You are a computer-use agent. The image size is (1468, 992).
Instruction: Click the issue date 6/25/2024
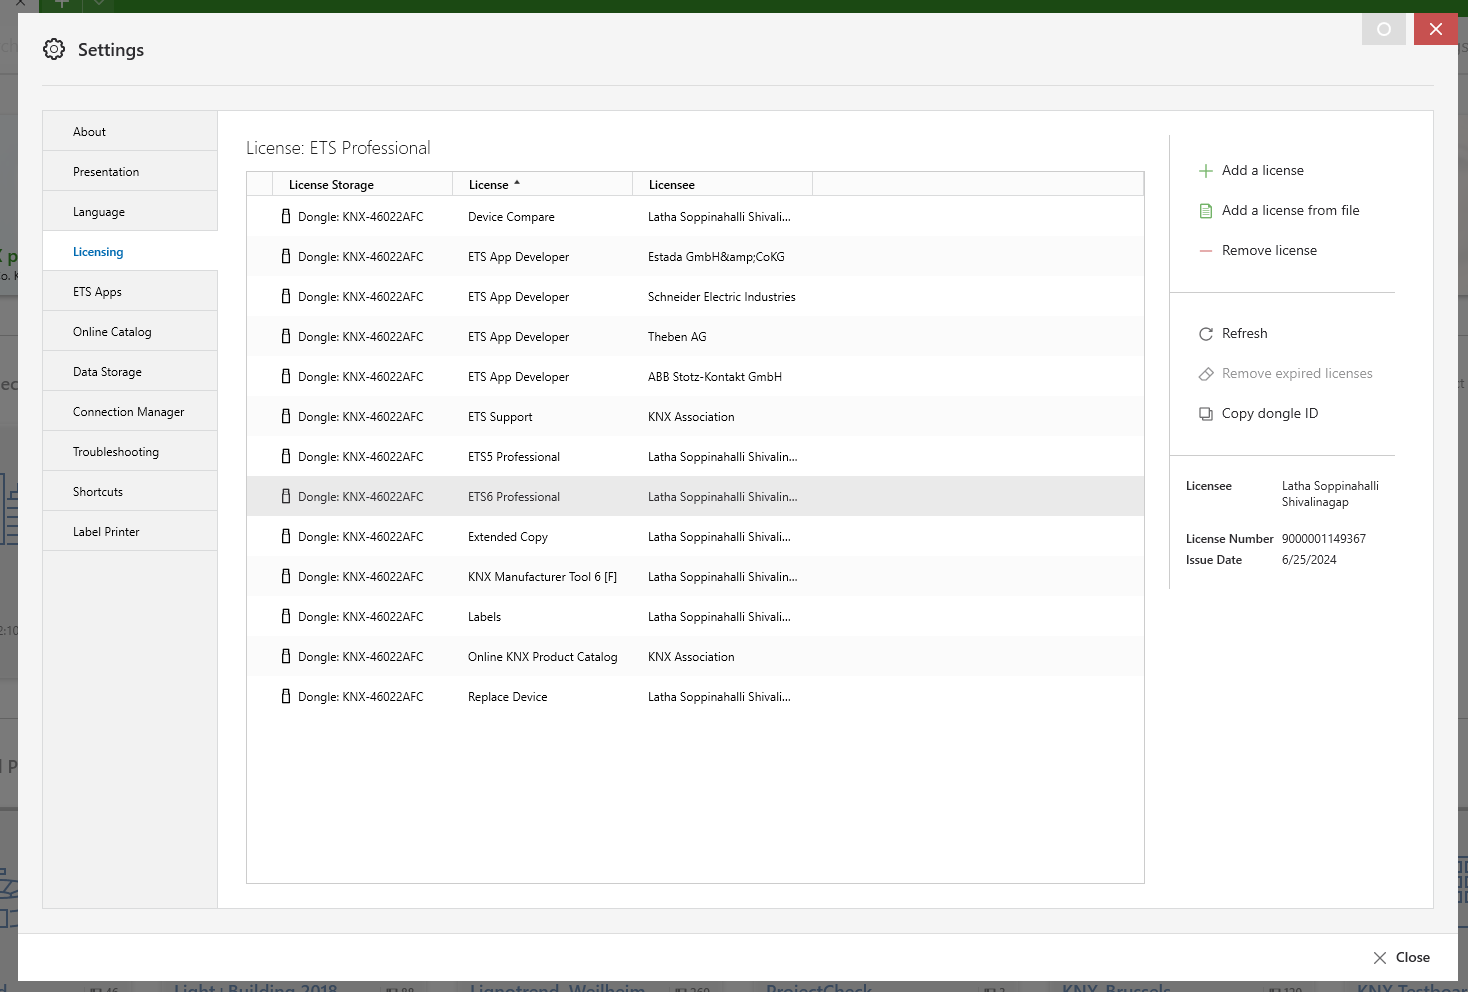click(1309, 560)
